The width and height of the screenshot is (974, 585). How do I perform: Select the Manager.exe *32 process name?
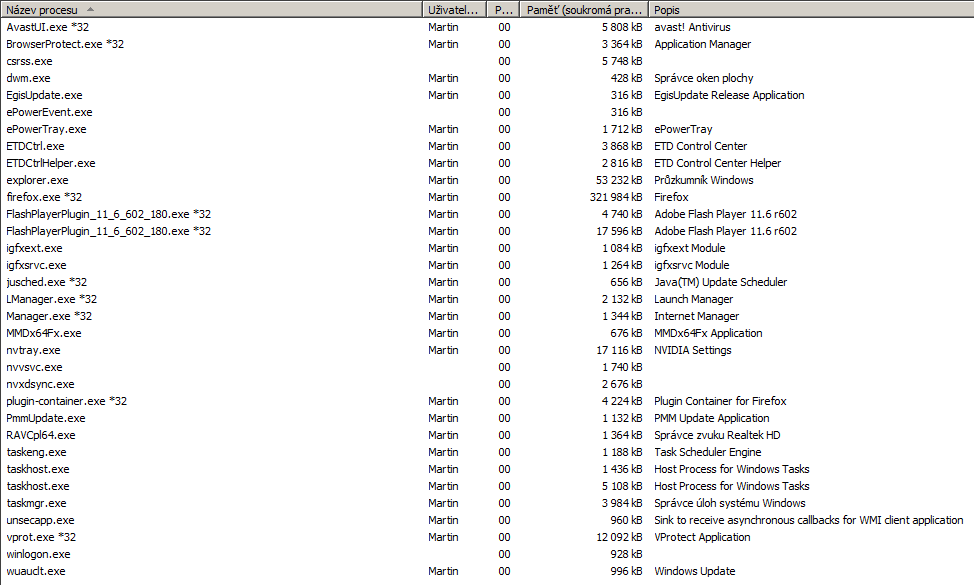tap(49, 316)
